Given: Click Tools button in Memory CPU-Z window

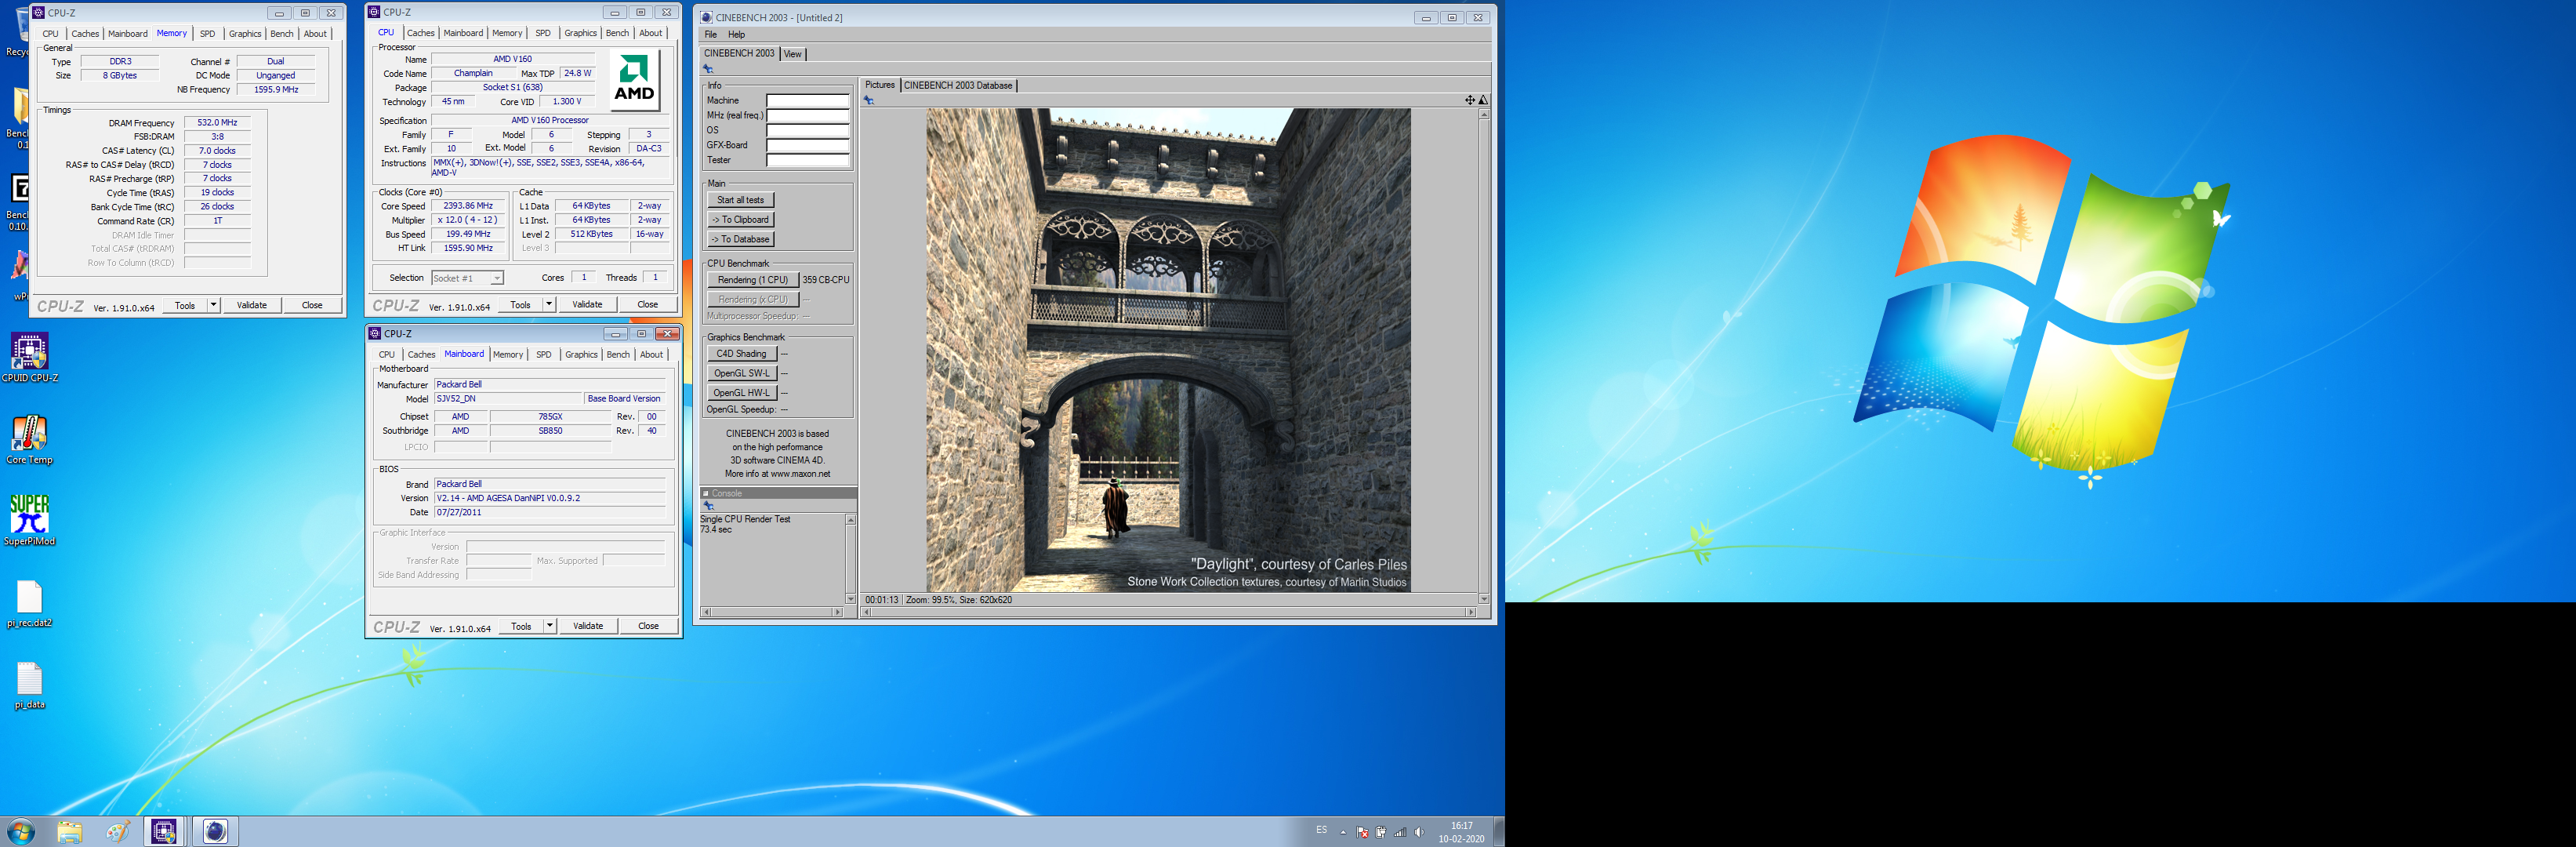Looking at the screenshot, I should 185,305.
